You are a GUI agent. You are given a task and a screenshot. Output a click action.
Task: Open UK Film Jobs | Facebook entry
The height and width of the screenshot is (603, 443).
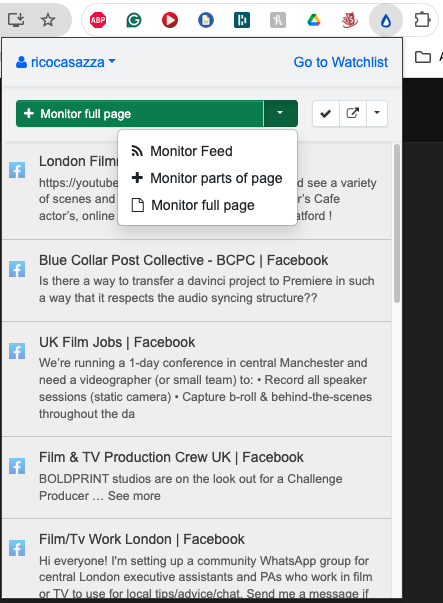point(117,342)
